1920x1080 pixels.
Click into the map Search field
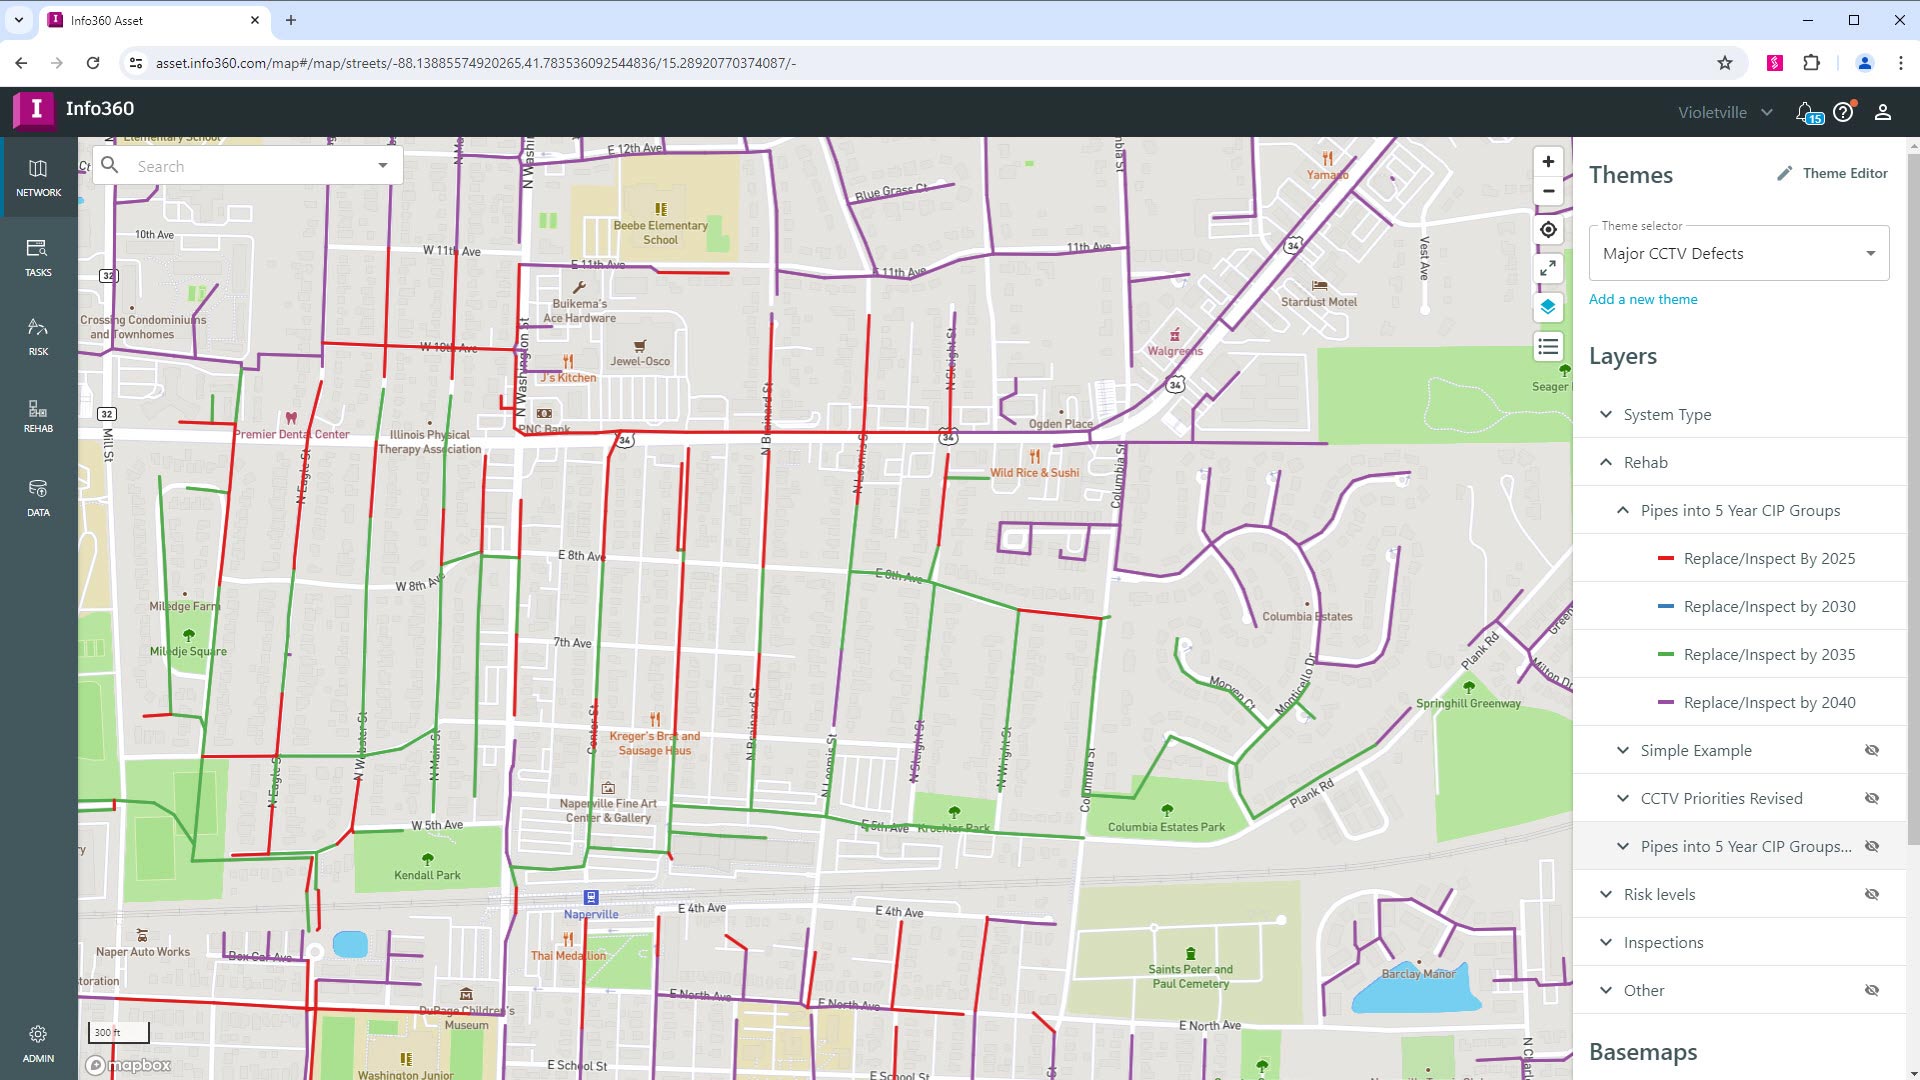click(x=250, y=166)
